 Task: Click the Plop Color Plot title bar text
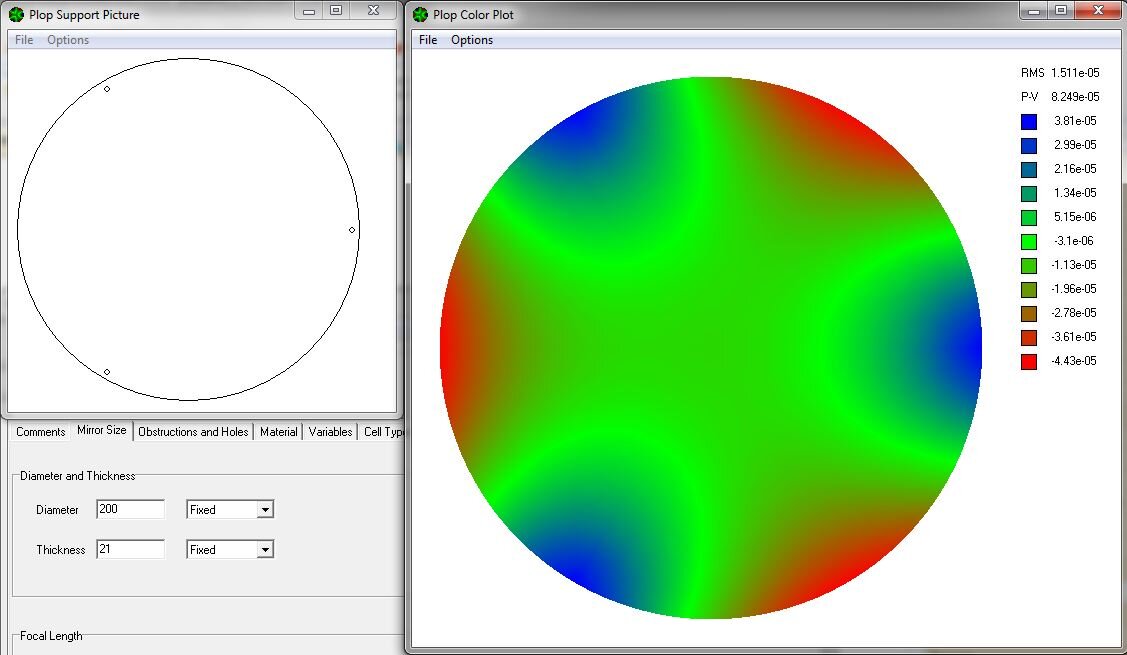[x=473, y=14]
